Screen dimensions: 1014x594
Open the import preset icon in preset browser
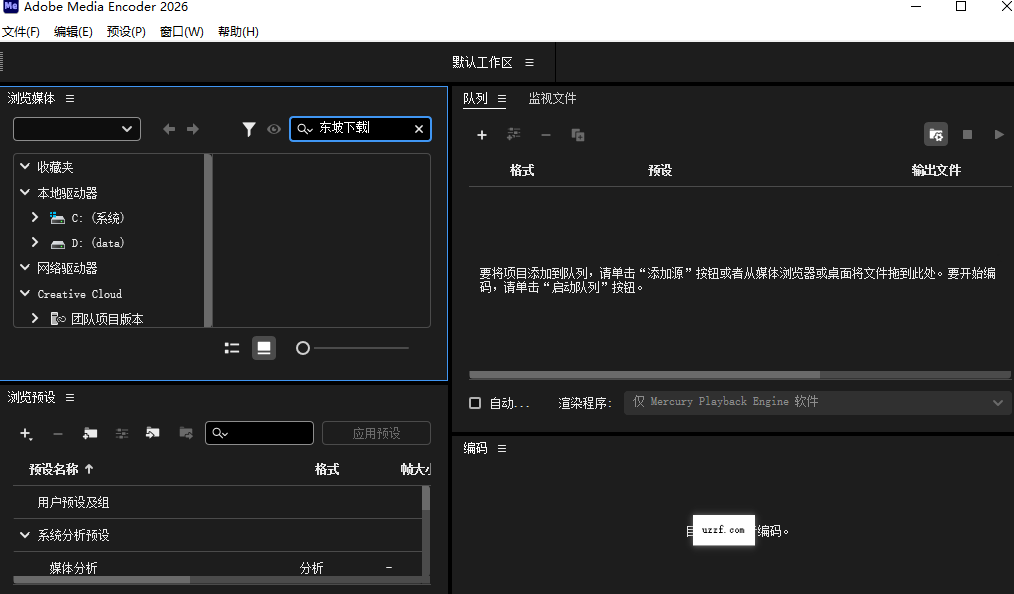pyautogui.click(x=152, y=433)
